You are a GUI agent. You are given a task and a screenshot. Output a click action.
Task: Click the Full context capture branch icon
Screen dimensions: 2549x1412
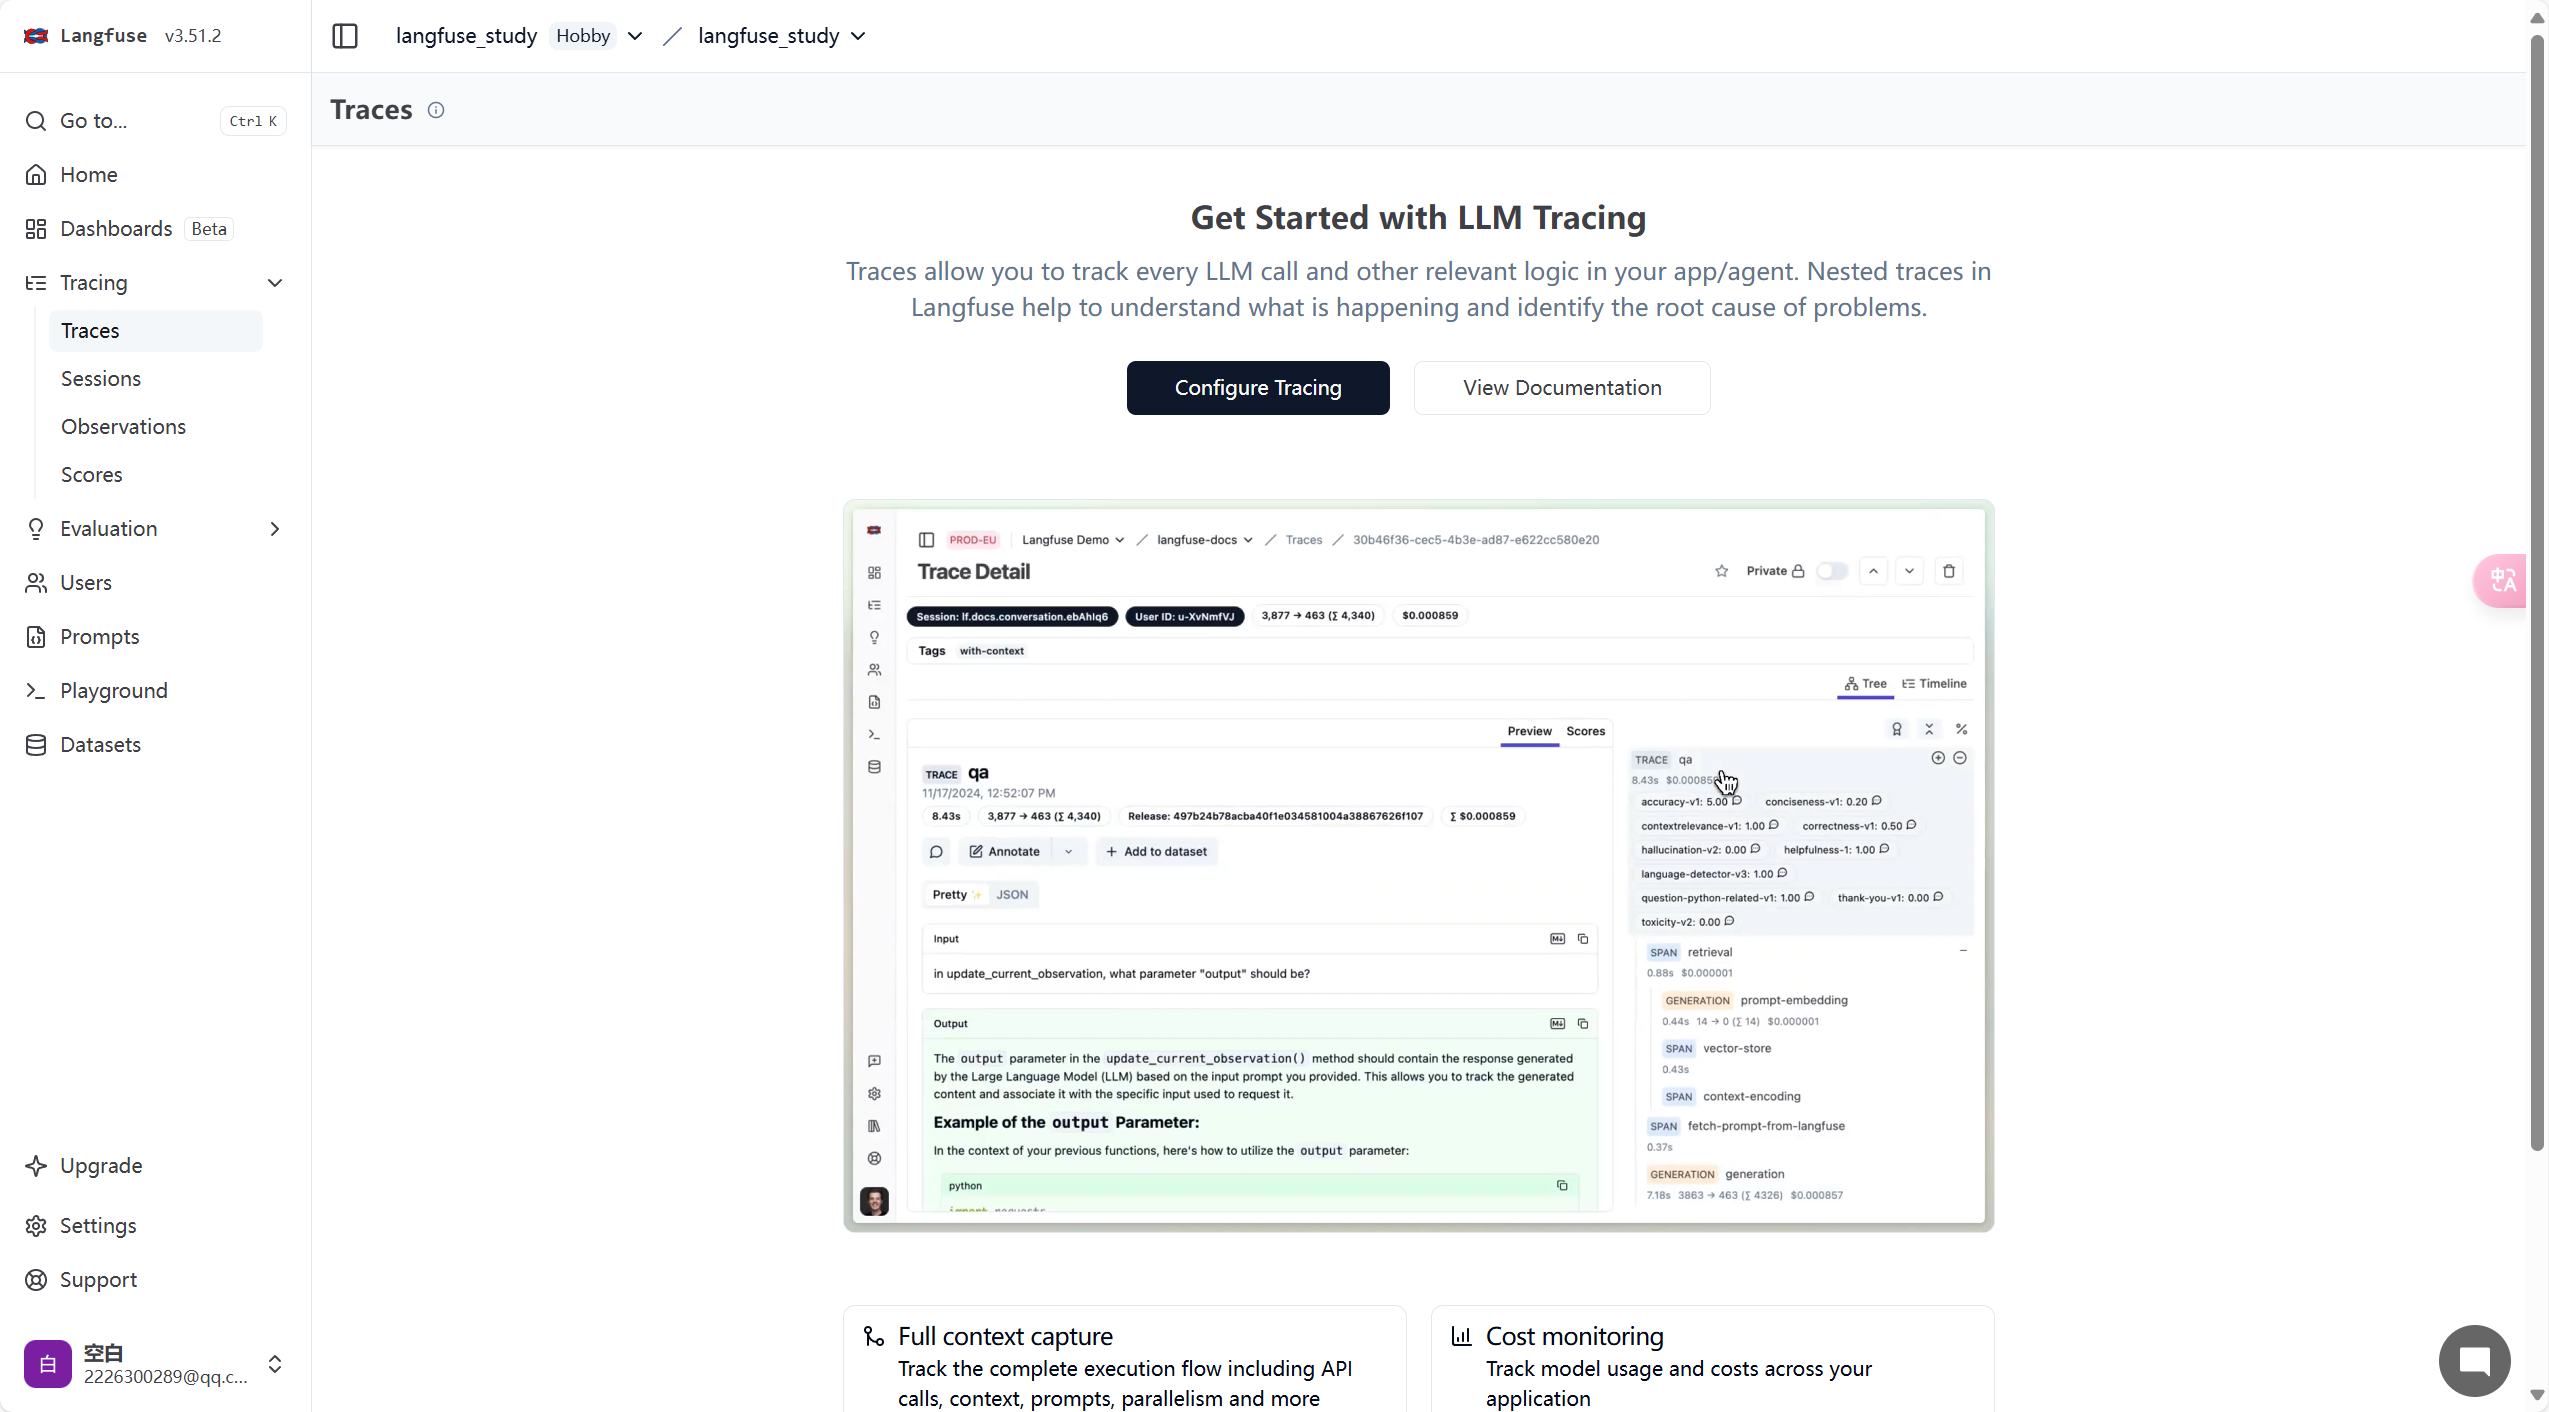tap(874, 1336)
